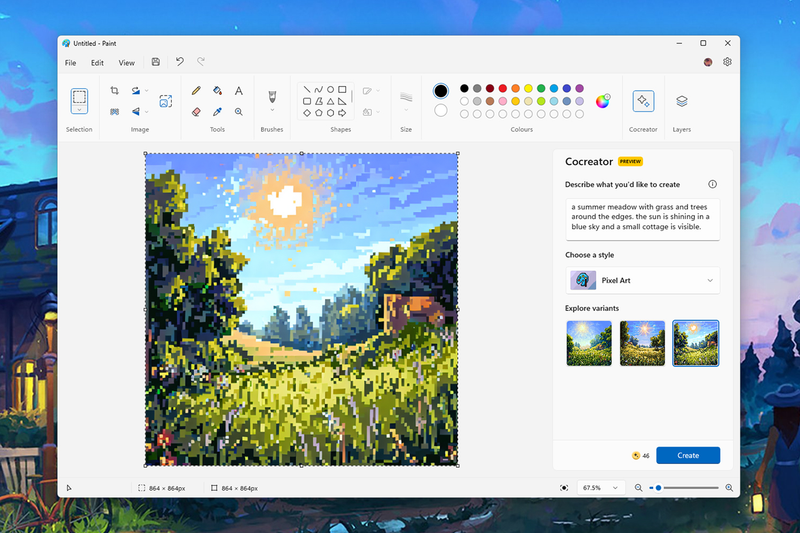Select the primary black Colour 1 circle
The height and width of the screenshot is (533, 800).
(x=441, y=91)
